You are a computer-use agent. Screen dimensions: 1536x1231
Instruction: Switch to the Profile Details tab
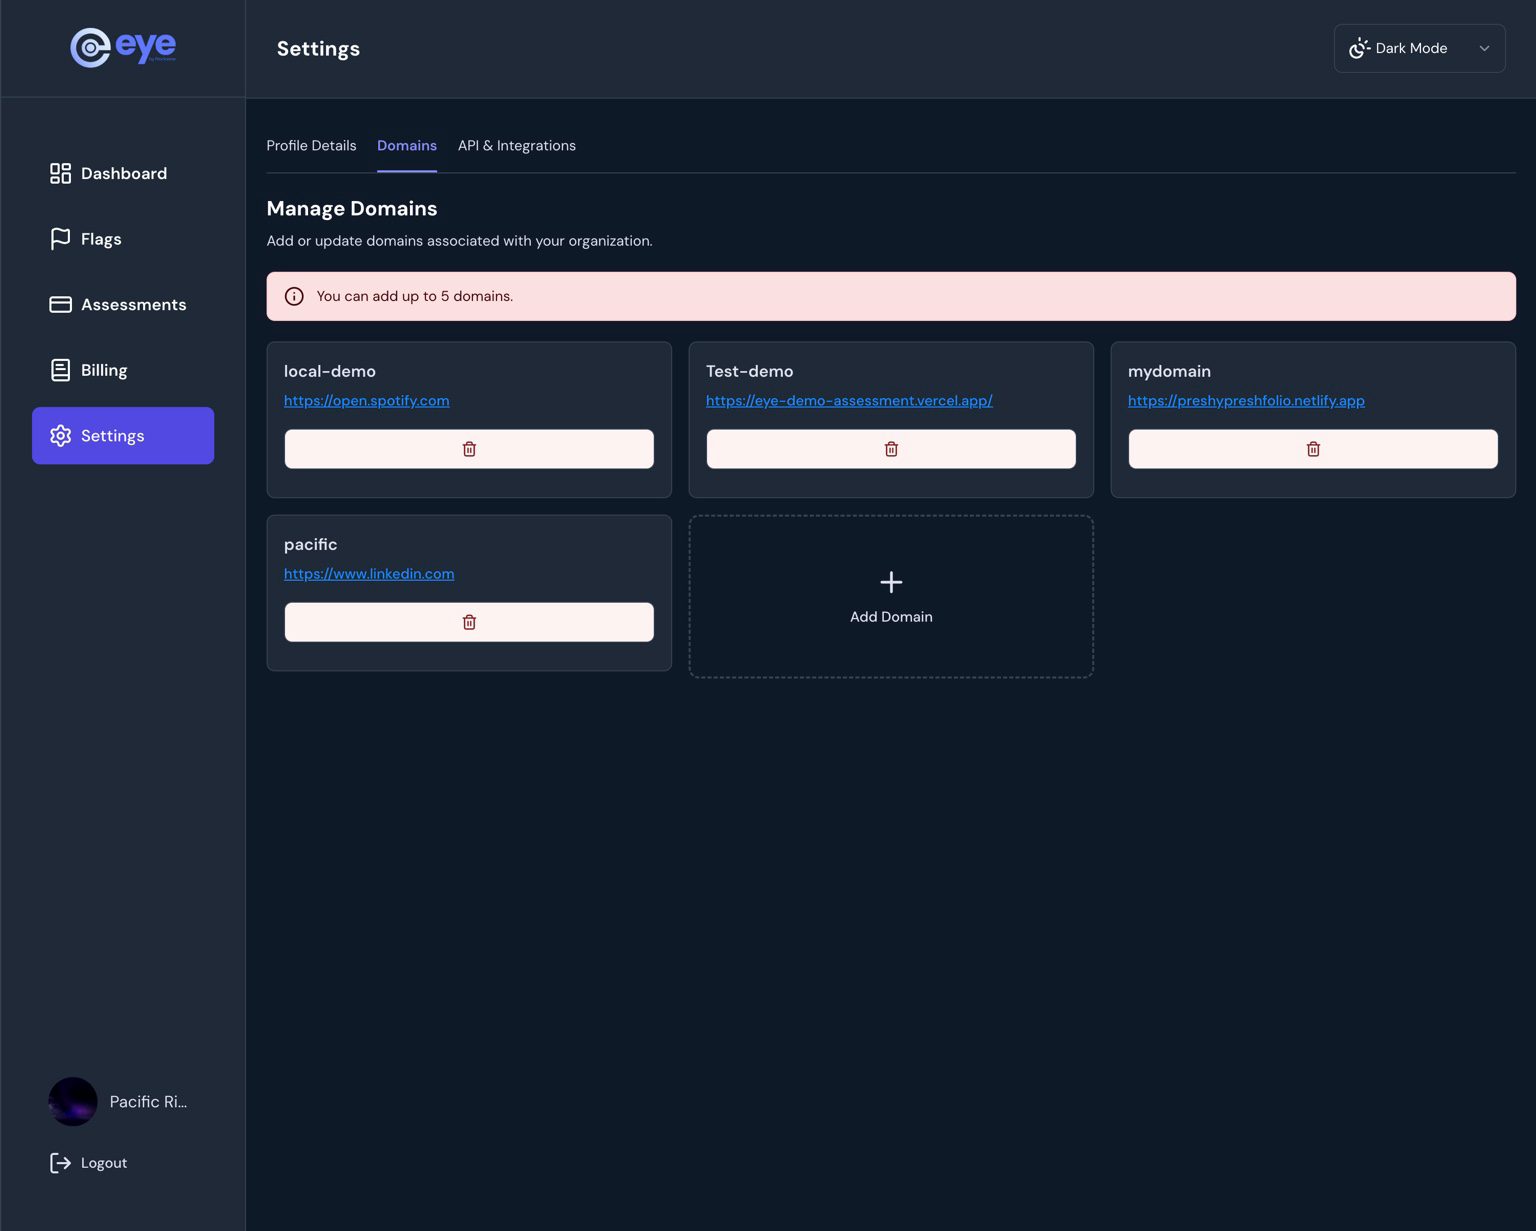[x=311, y=145]
